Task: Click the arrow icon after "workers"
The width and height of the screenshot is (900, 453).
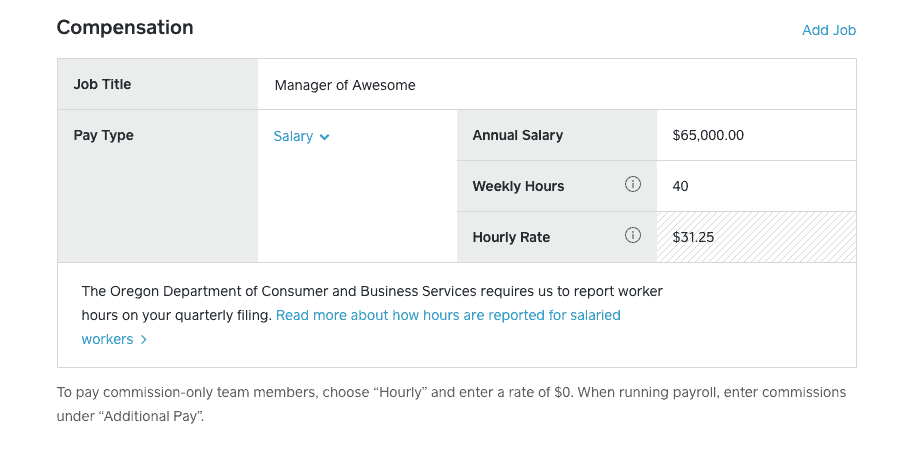Action: click(143, 340)
